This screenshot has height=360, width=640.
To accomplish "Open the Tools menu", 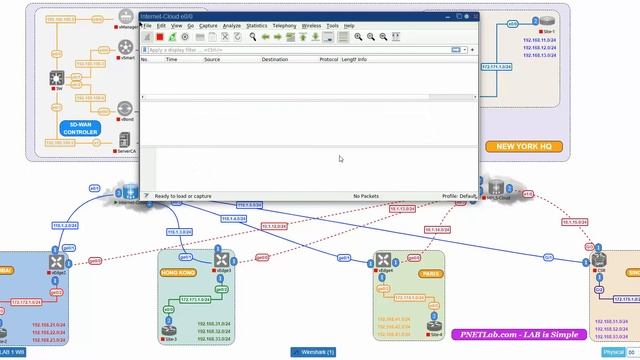I will coord(332,26).
